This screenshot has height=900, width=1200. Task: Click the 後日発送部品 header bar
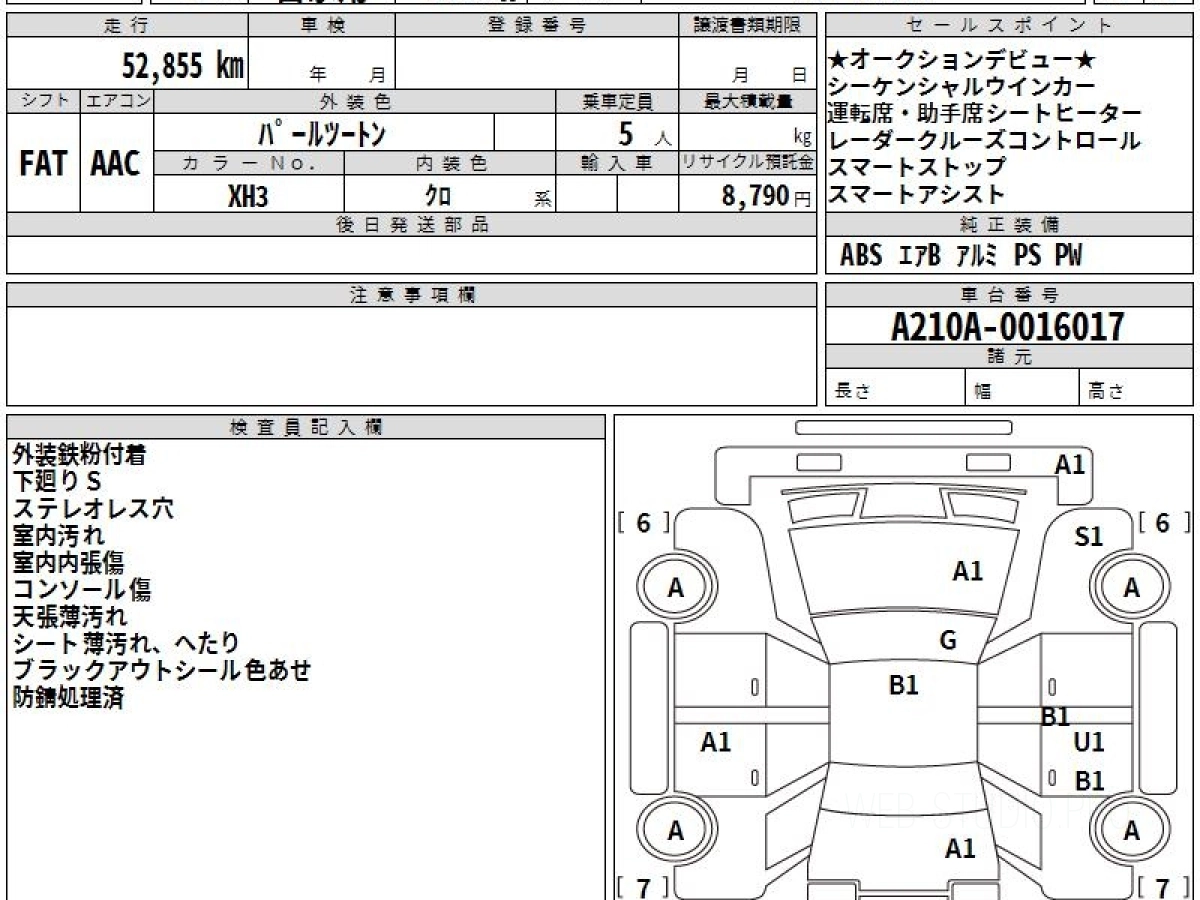point(412,224)
